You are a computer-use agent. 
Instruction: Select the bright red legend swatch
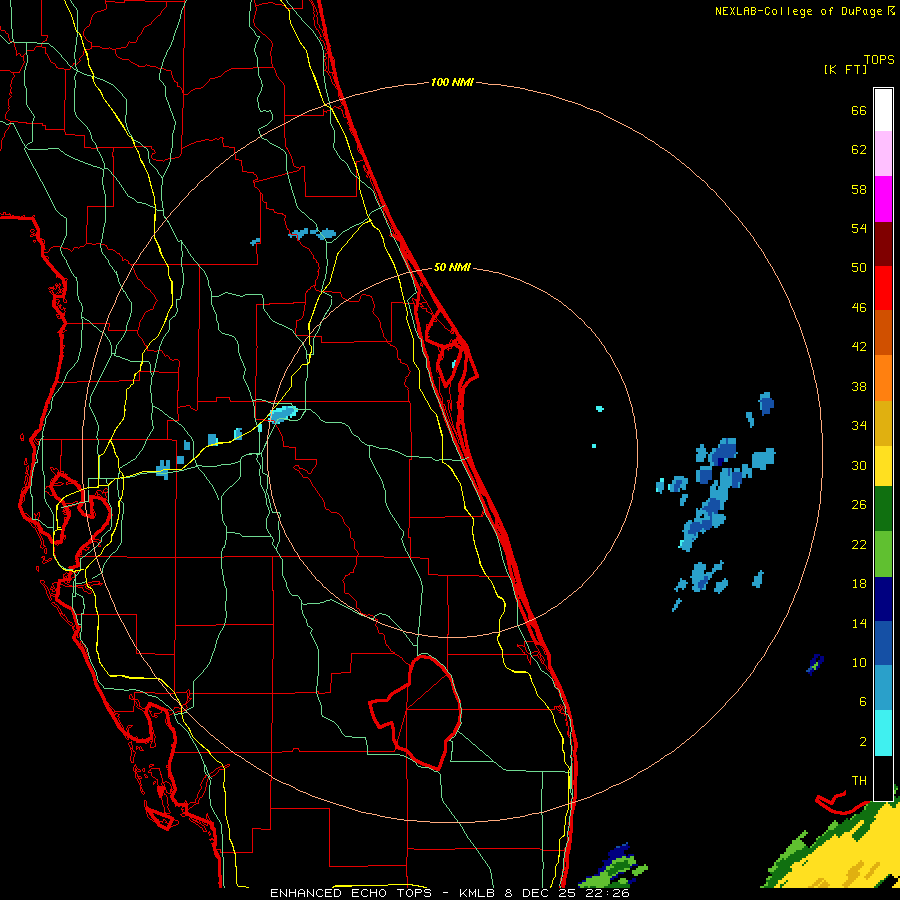pos(883,288)
